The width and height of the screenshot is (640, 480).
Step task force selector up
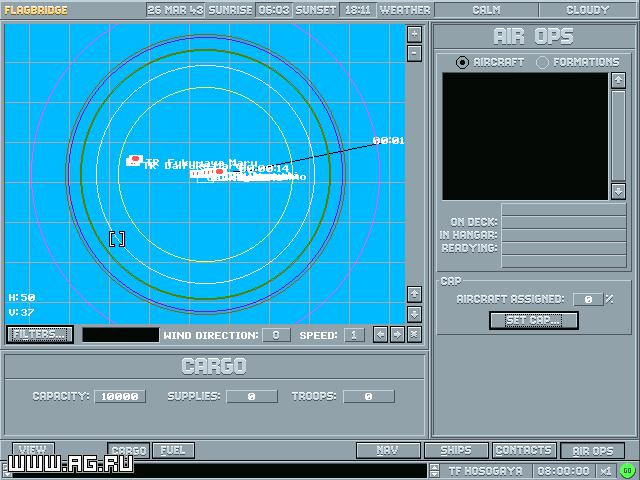pos(434,467)
